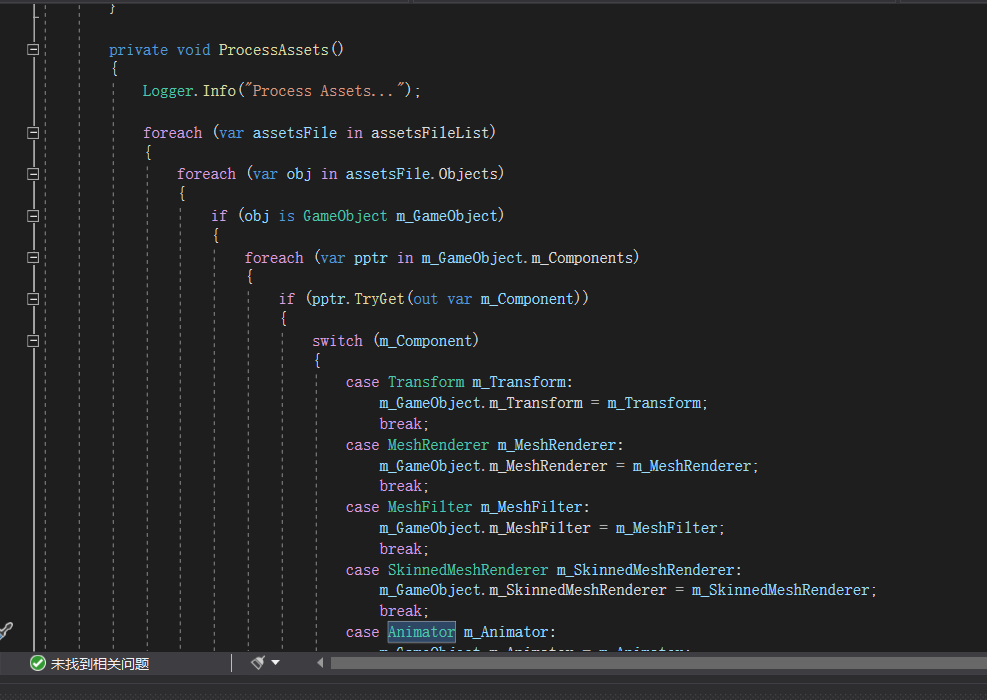Open the code cleanup dropdown arrow

(275, 663)
